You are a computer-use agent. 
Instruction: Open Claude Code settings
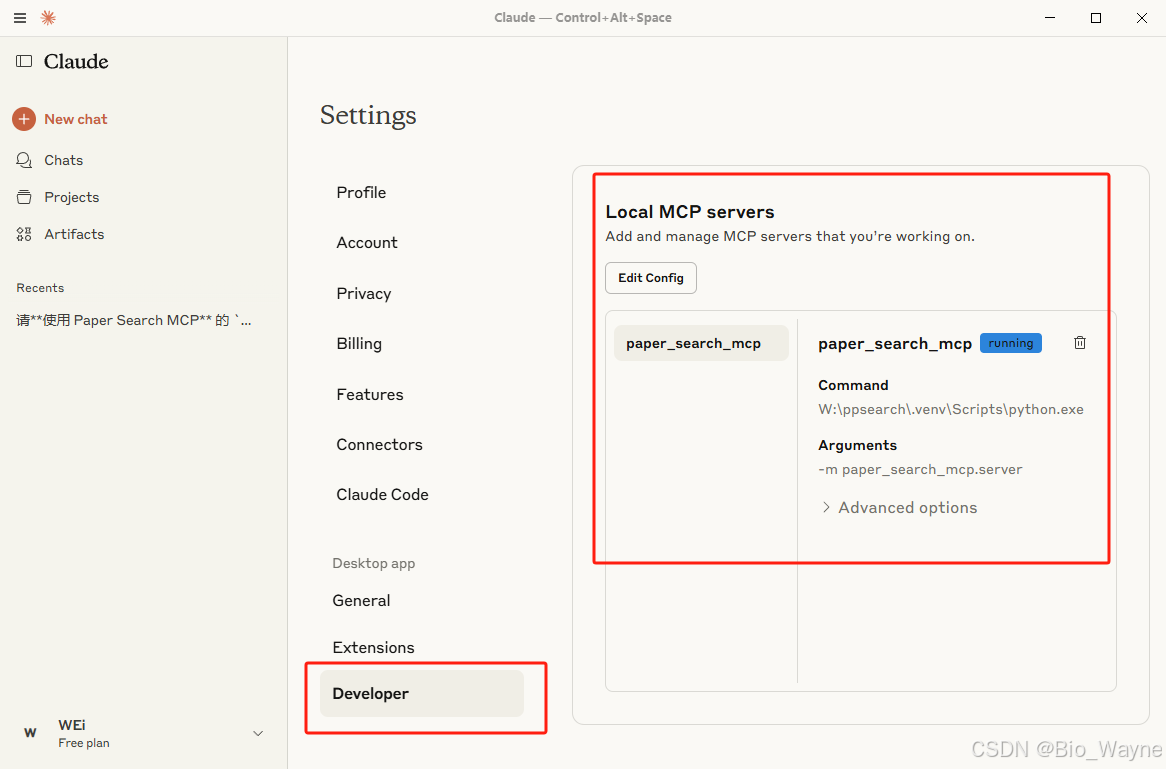pyautogui.click(x=382, y=495)
